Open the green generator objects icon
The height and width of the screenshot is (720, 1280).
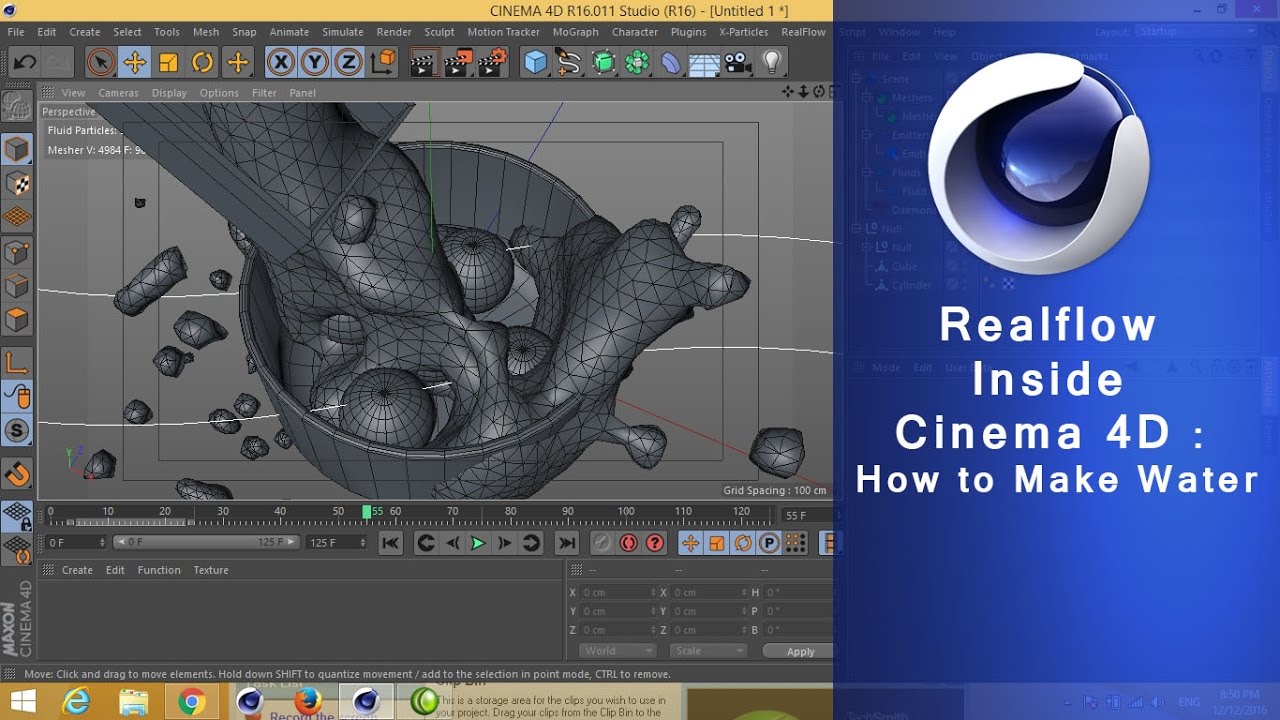tap(604, 63)
